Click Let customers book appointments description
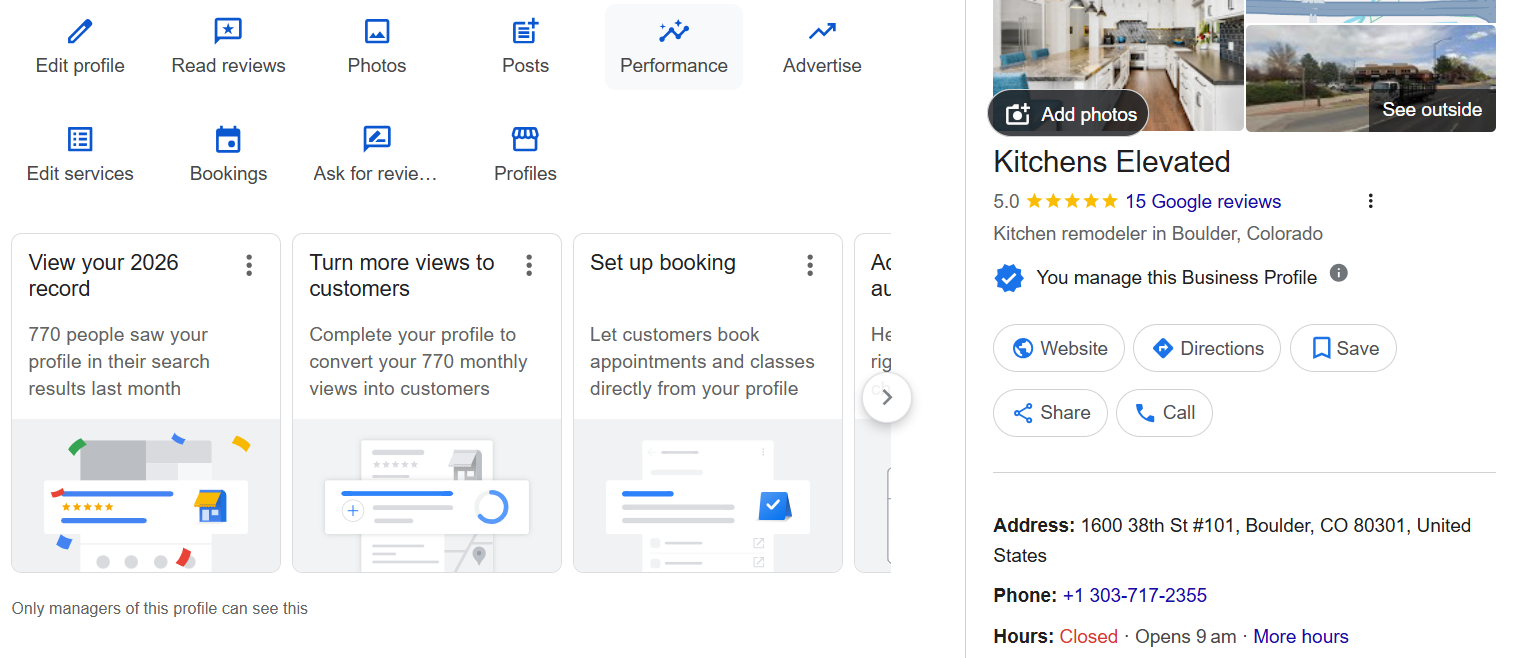This screenshot has height=658, width=1513. [x=702, y=361]
